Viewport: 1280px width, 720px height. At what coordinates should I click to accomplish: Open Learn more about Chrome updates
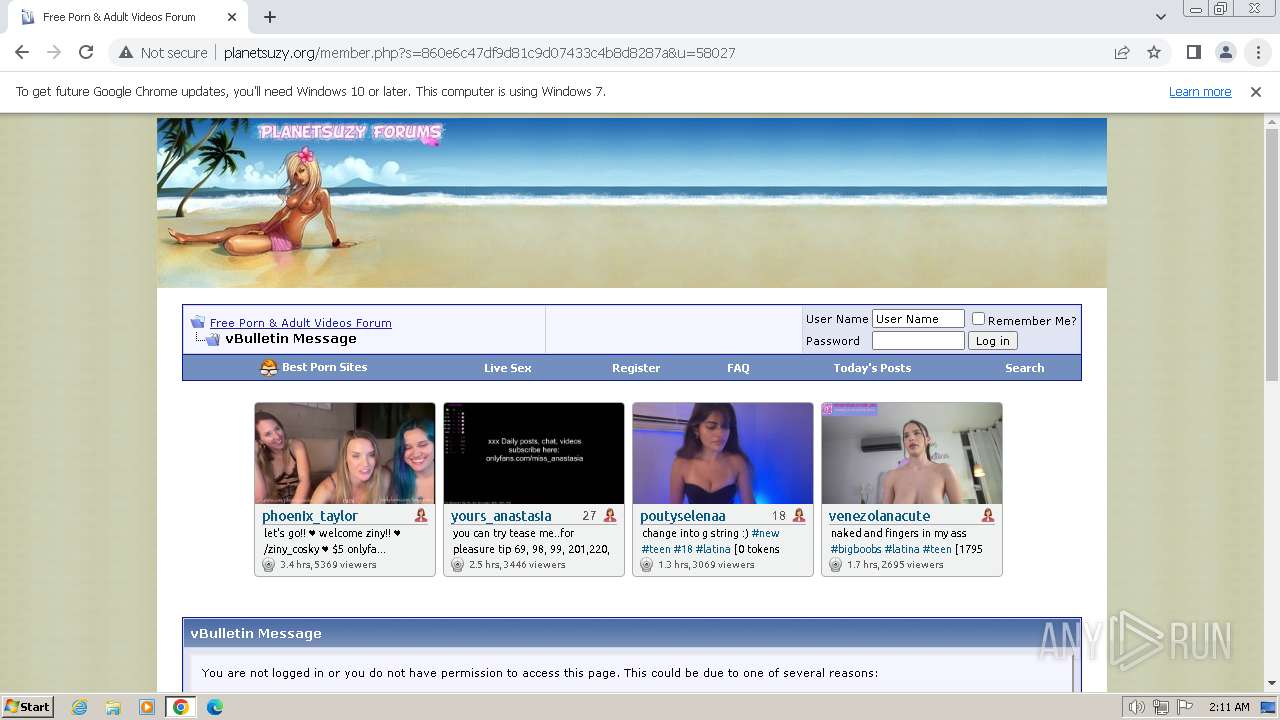pos(1200,92)
